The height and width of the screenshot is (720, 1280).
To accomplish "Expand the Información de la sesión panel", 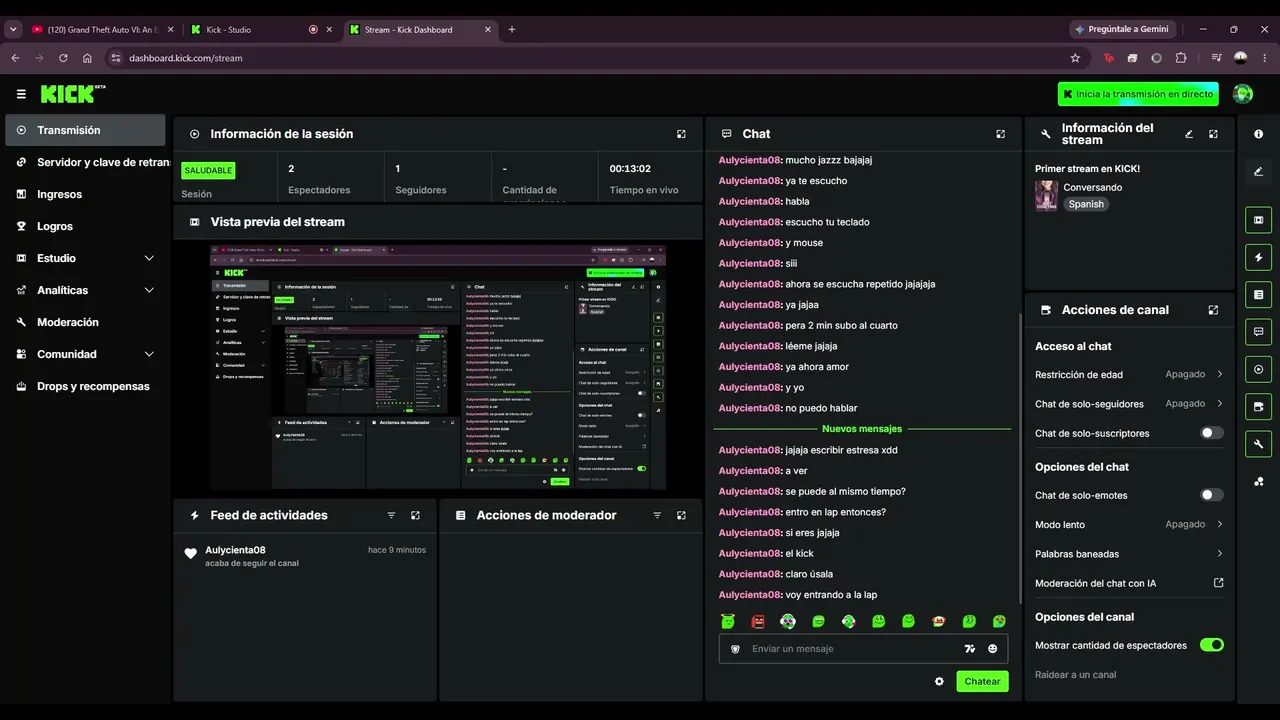I will (681, 134).
